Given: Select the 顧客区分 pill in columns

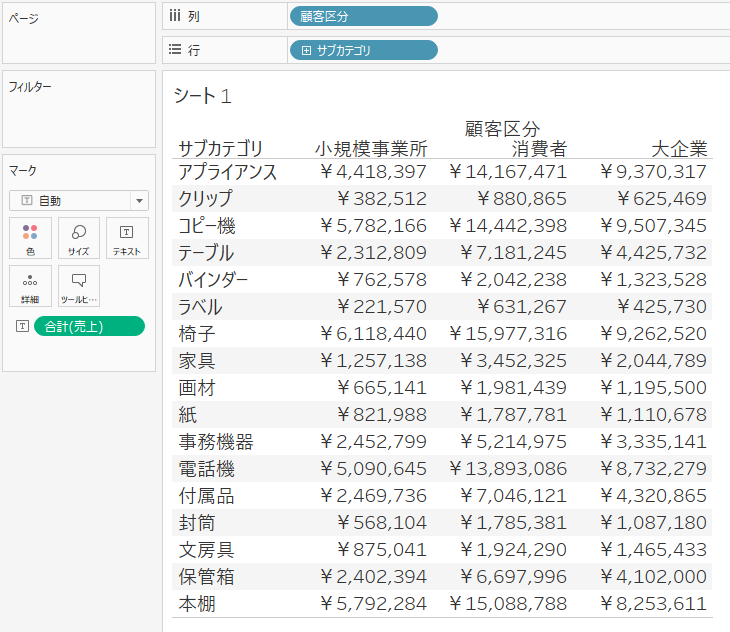Looking at the screenshot, I should [x=362, y=15].
